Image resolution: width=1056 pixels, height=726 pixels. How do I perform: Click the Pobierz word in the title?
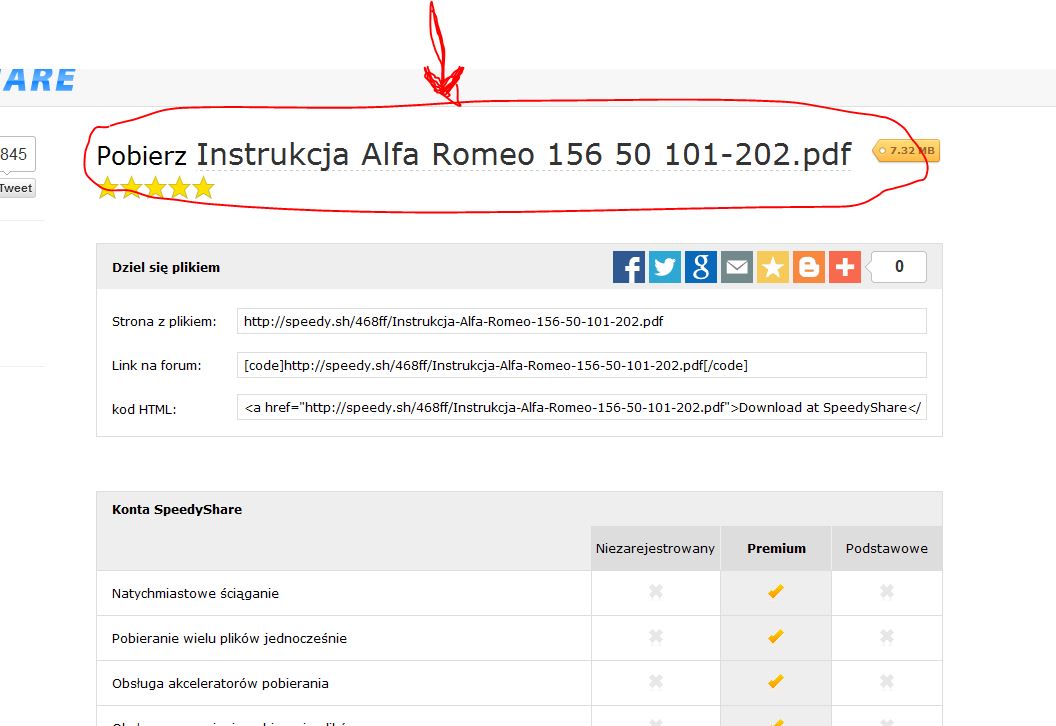(x=141, y=156)
